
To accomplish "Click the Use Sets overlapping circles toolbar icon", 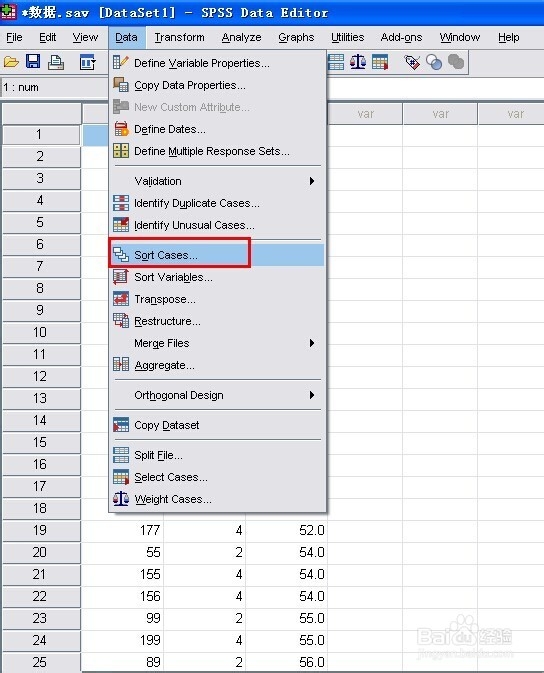I will tap(434, 63).
